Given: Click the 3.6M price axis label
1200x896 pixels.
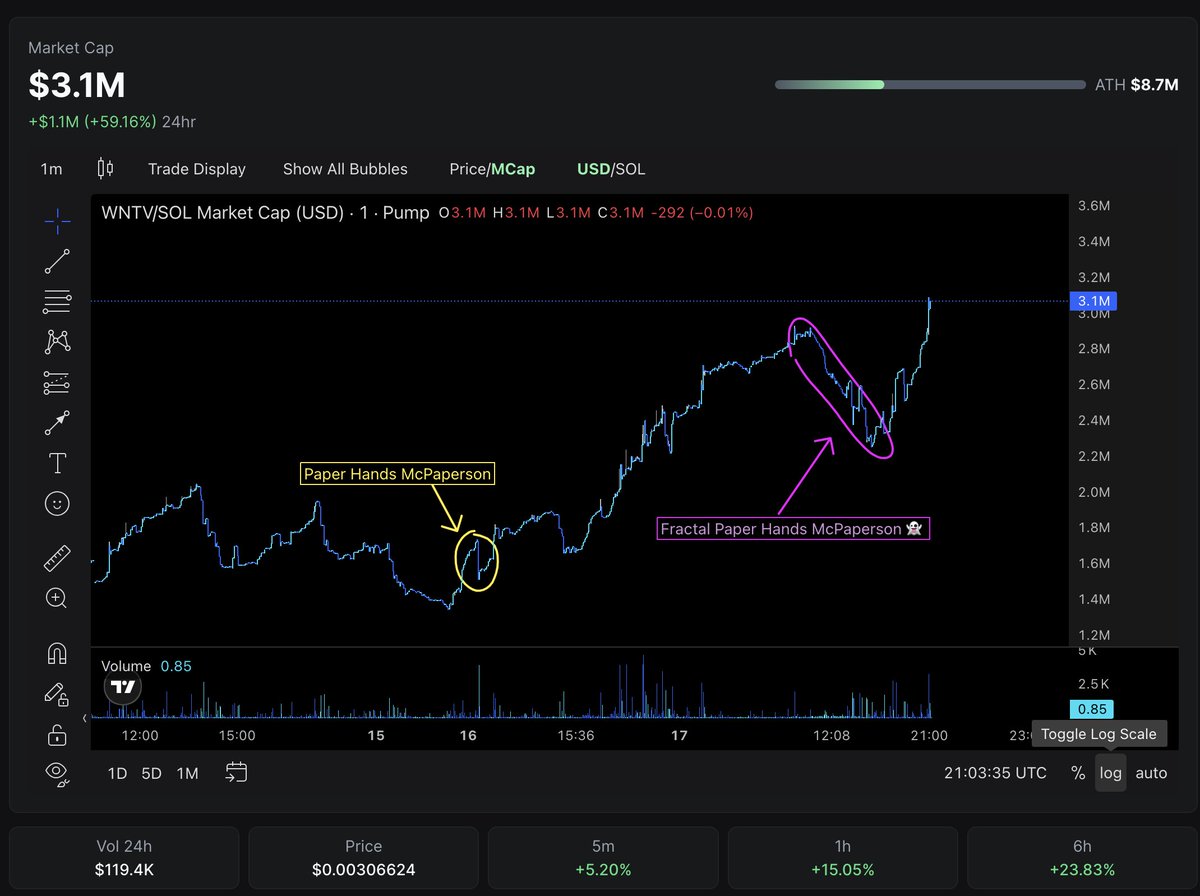Looking at the screenshot, I should (1094, 206).
